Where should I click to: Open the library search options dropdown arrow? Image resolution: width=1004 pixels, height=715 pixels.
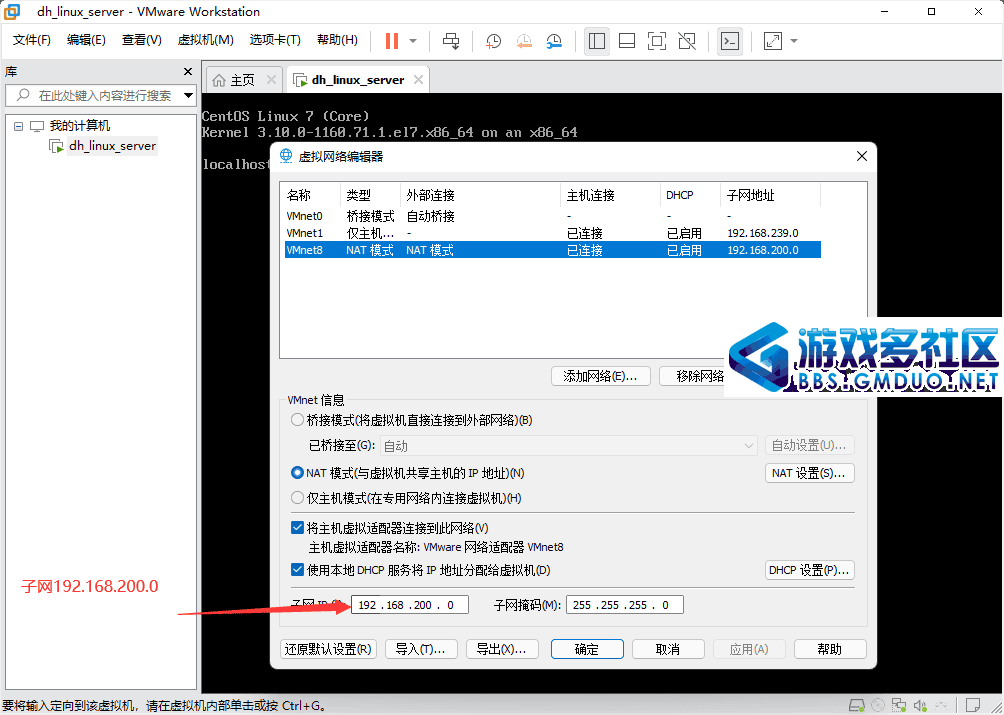[x=188, y=95]
